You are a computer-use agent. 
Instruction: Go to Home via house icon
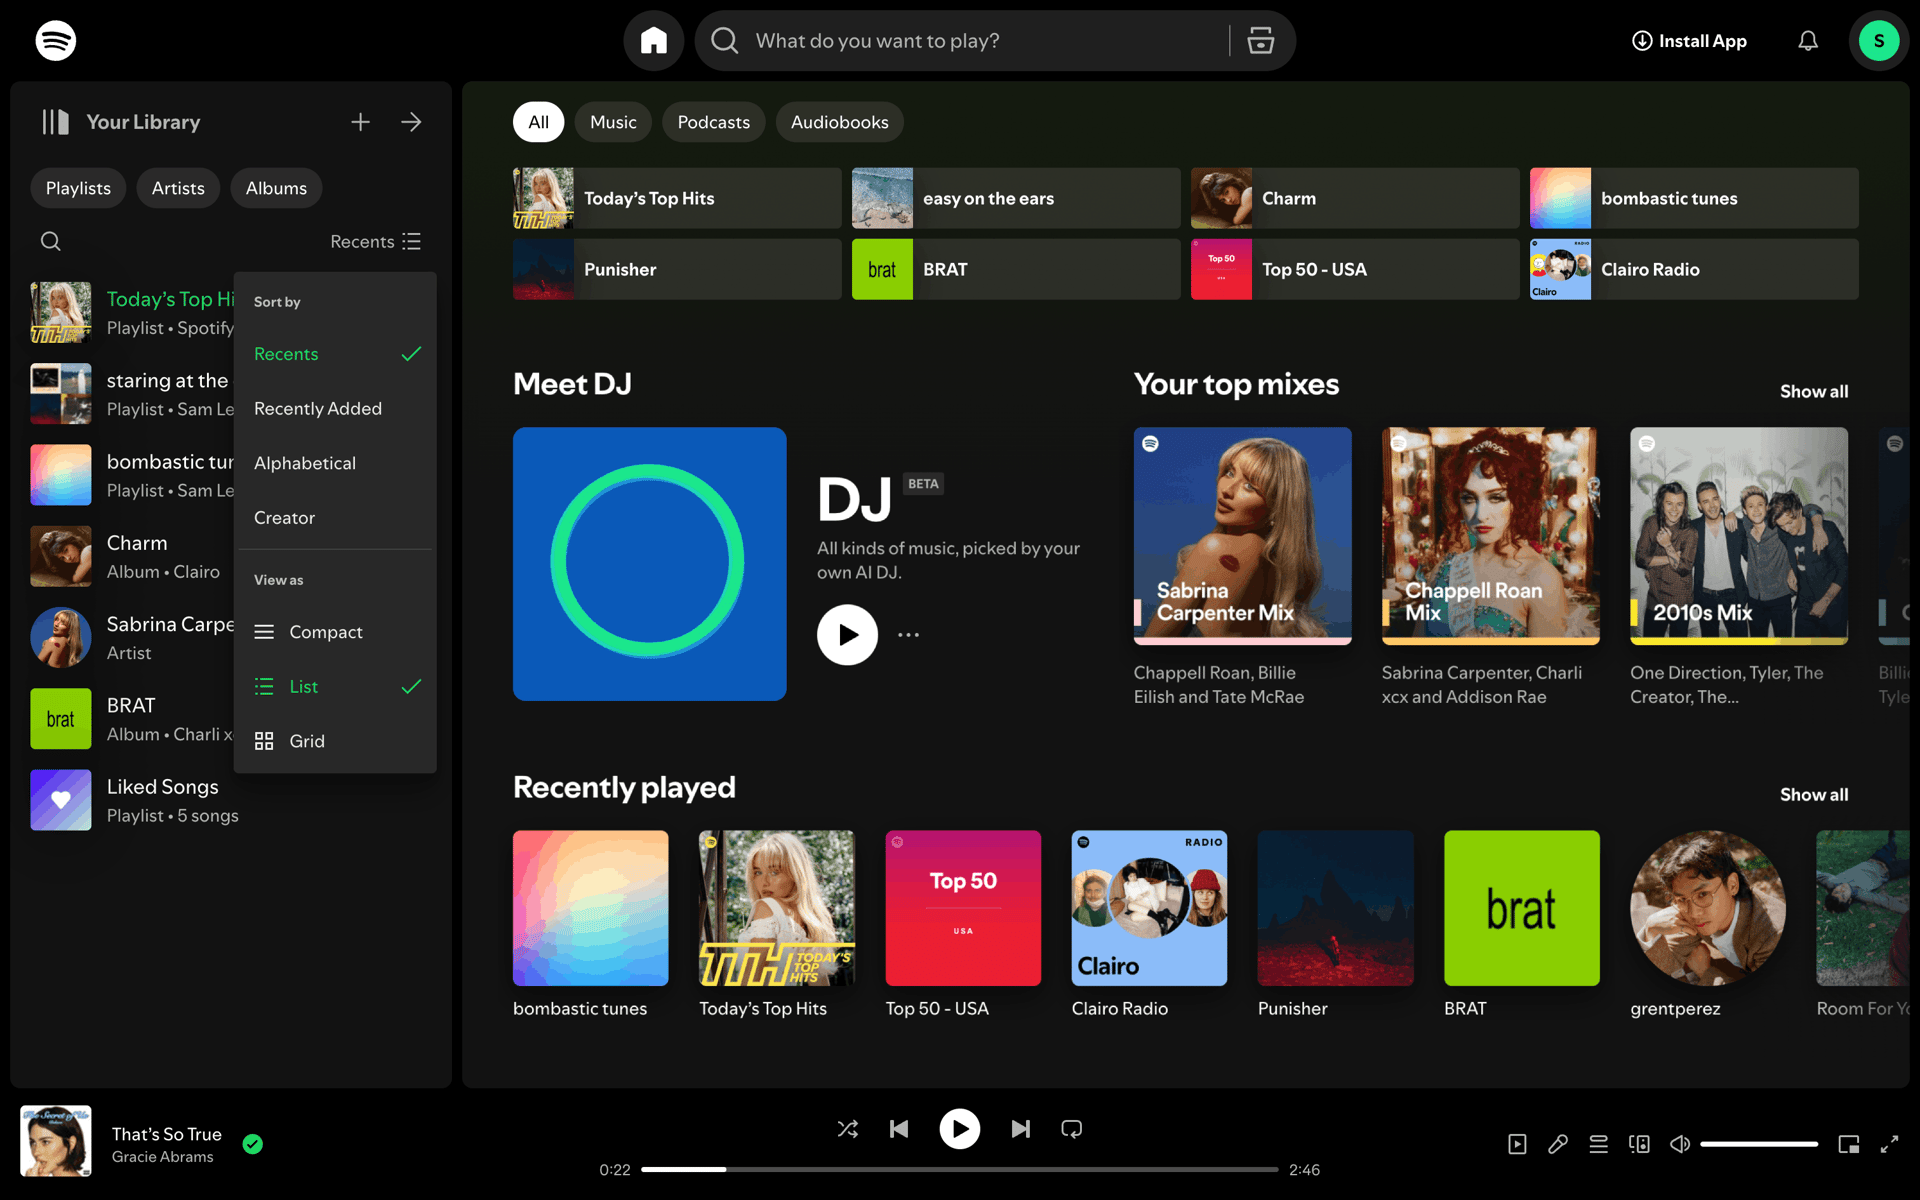pos(654,41)
